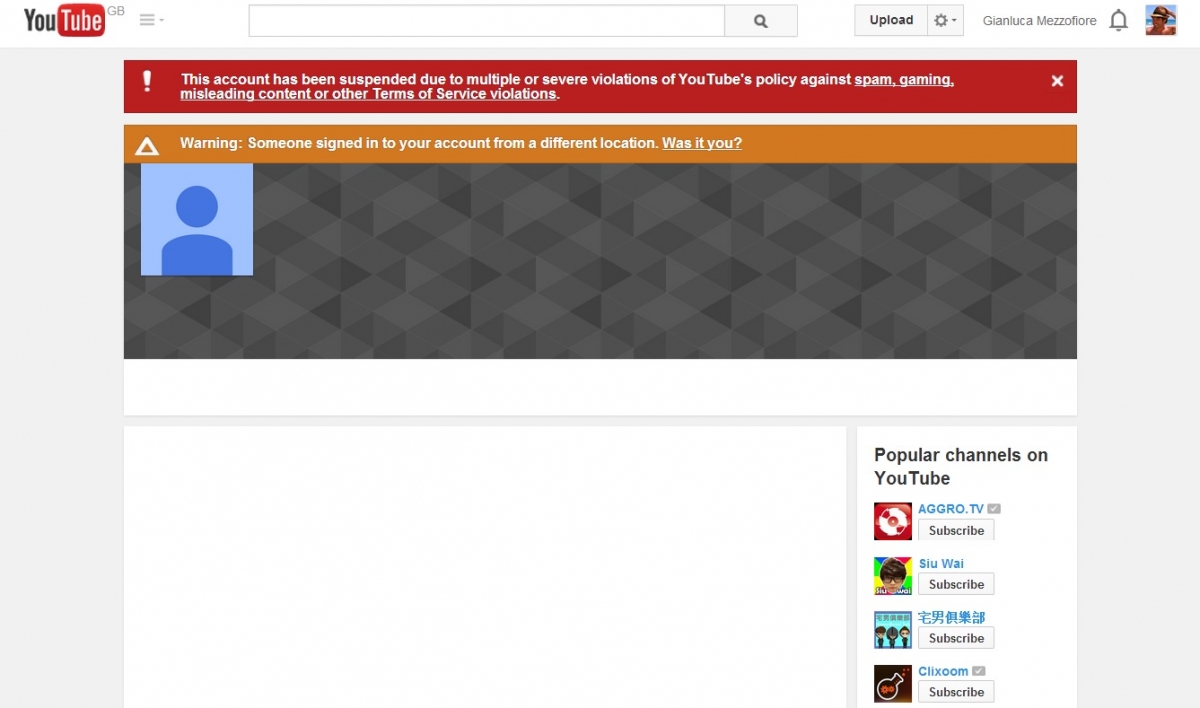Open the Clixoom channel link

click(943, 671)
